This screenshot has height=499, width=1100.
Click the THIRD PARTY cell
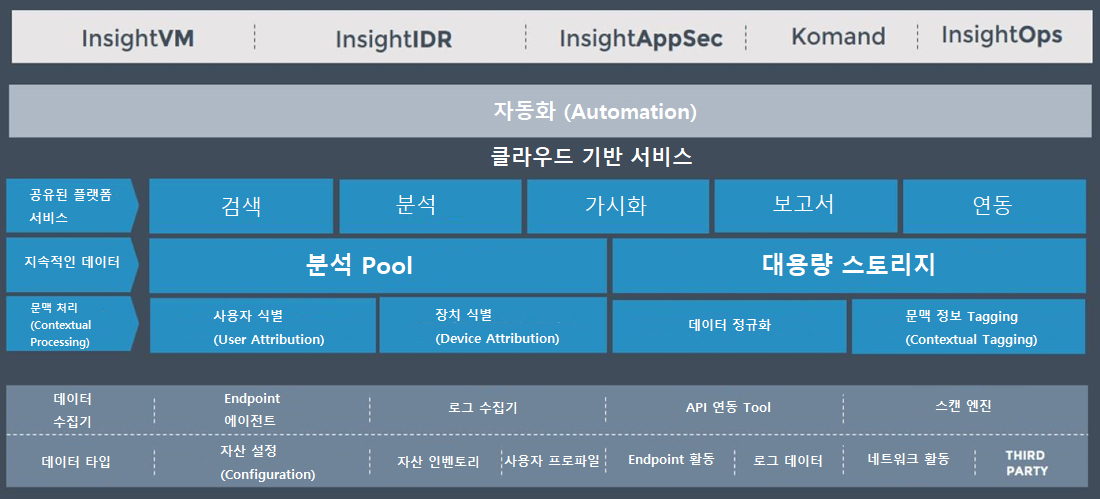(1027, 463)
